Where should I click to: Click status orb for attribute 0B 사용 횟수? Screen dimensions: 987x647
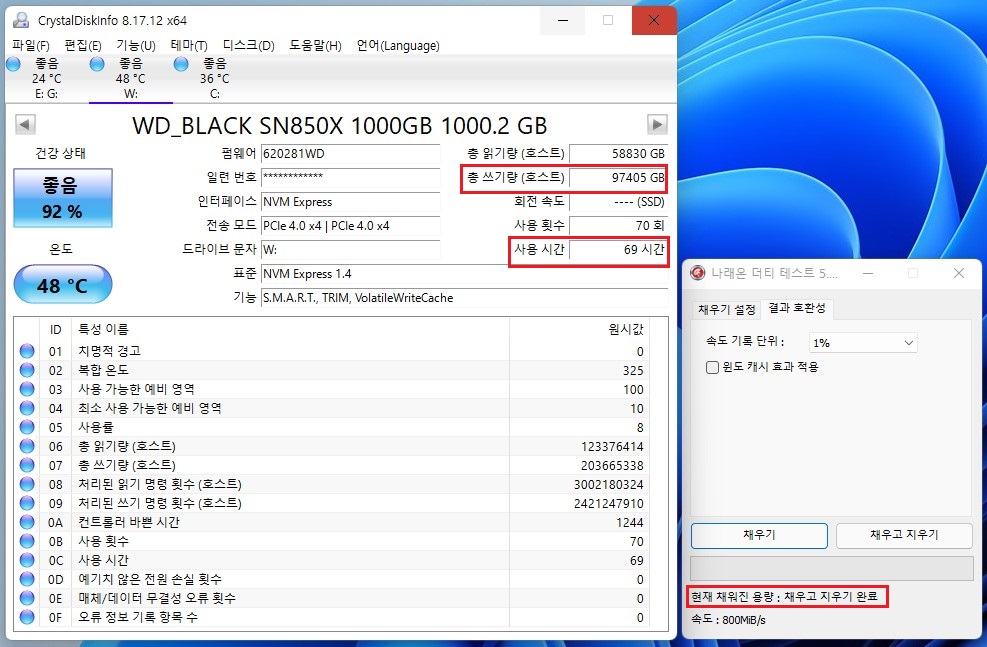pos(27,541)
